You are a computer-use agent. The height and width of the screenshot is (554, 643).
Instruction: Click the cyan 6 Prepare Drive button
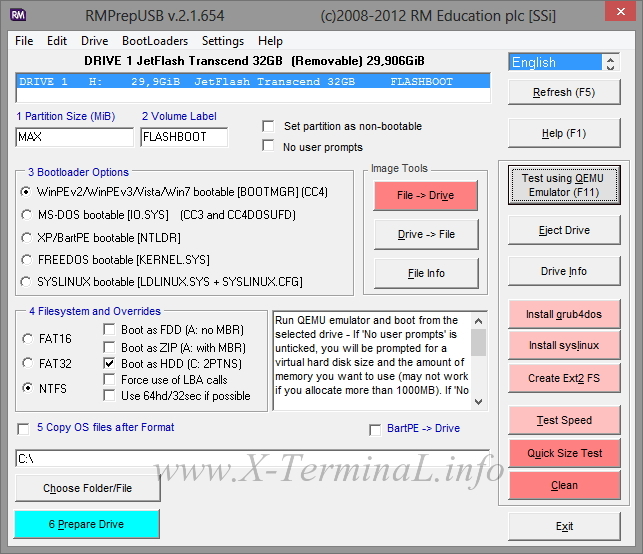pos(87,524)
